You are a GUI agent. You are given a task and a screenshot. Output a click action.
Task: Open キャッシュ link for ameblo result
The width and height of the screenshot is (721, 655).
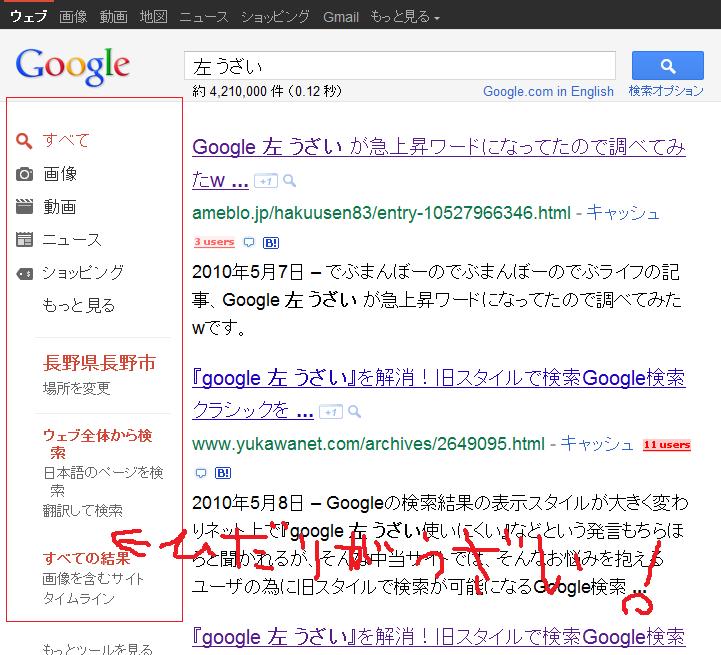(x=623, y=213)
